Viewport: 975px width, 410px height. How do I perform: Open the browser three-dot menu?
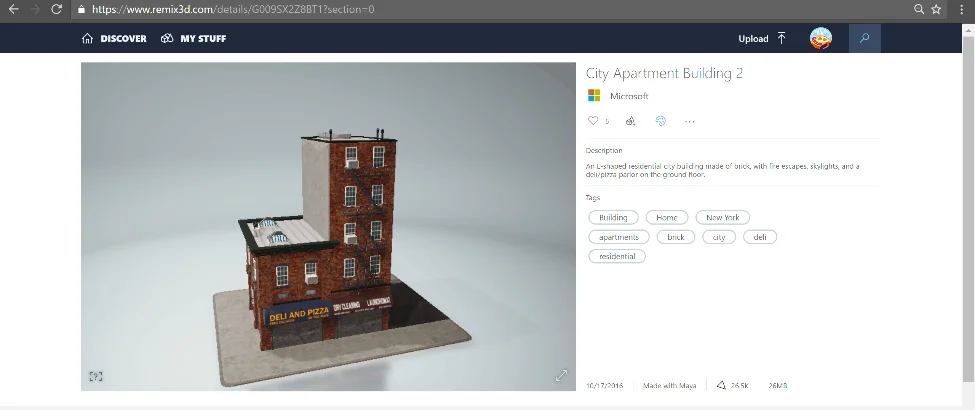pyautogui.click(x=961, y=9)
